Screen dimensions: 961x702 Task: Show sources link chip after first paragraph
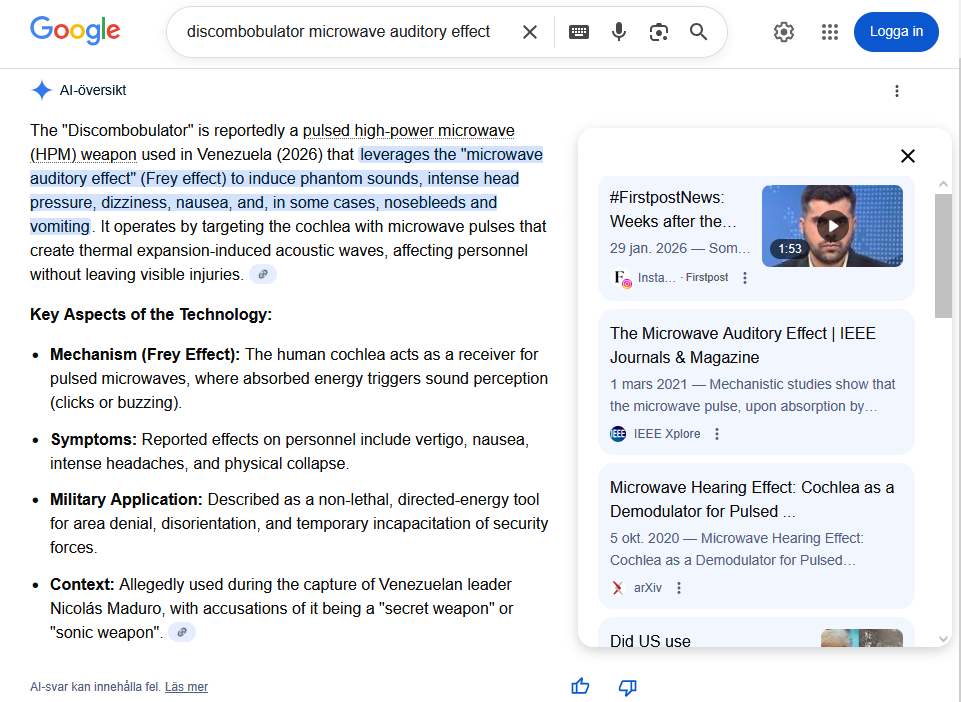263,275
